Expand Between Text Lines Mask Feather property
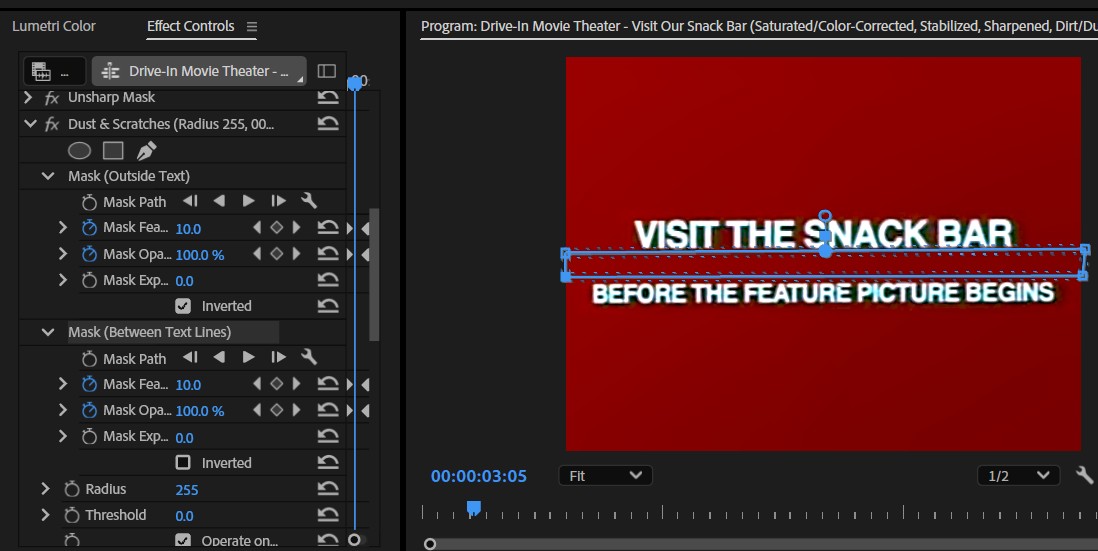Screen dimensions: 1098x551 pos(62,384)
